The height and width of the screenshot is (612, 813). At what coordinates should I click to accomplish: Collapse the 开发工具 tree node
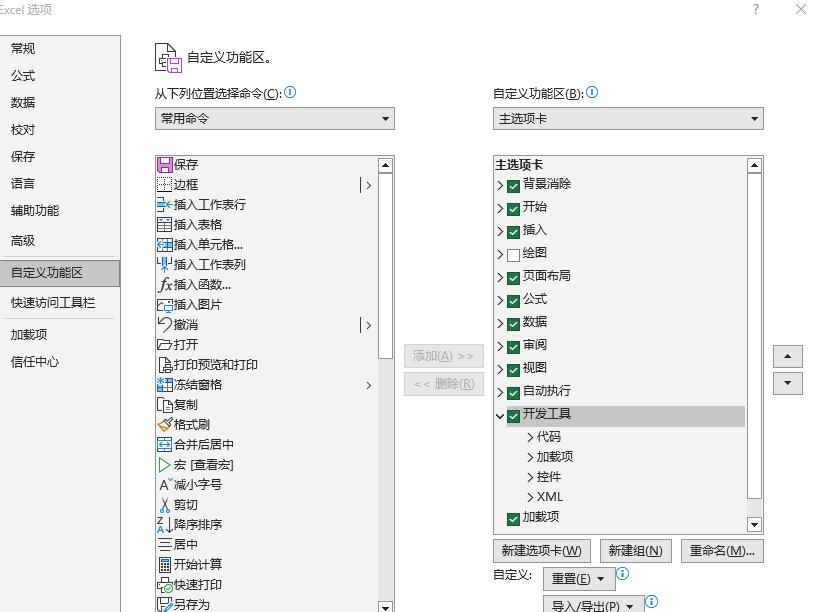tap(500, 416)
